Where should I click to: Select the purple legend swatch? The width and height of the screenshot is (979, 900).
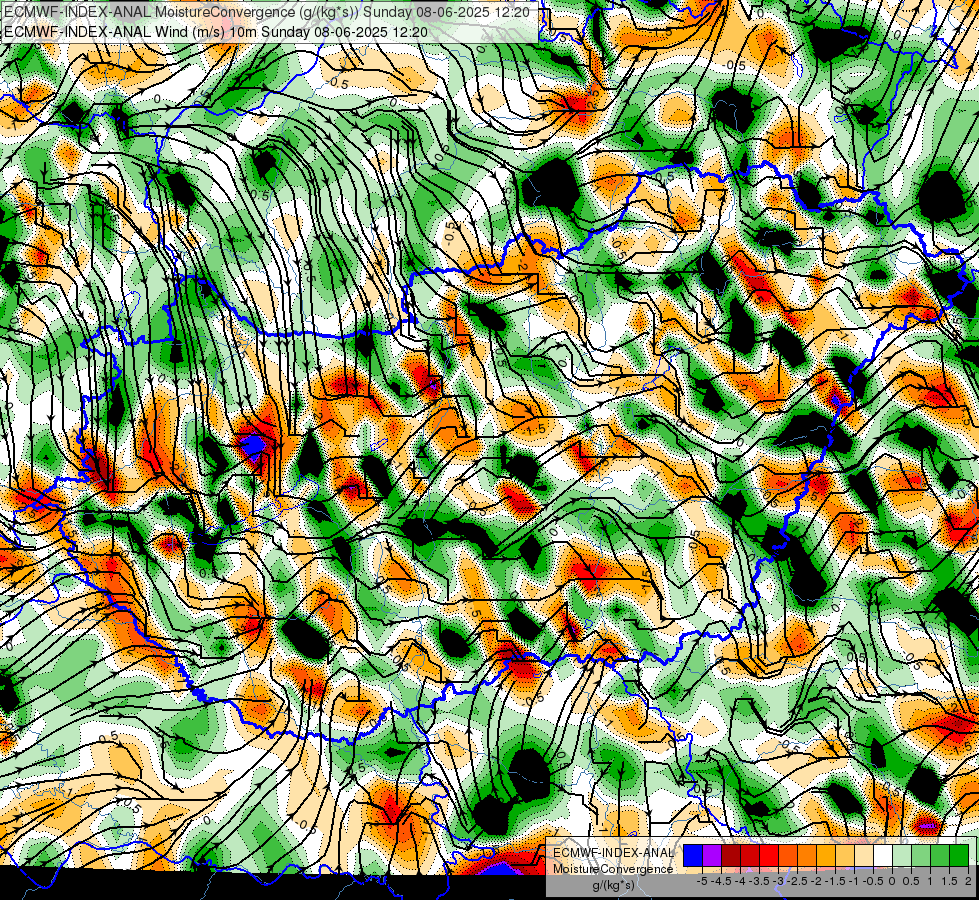pyautogui.click(x=712, y=856)
